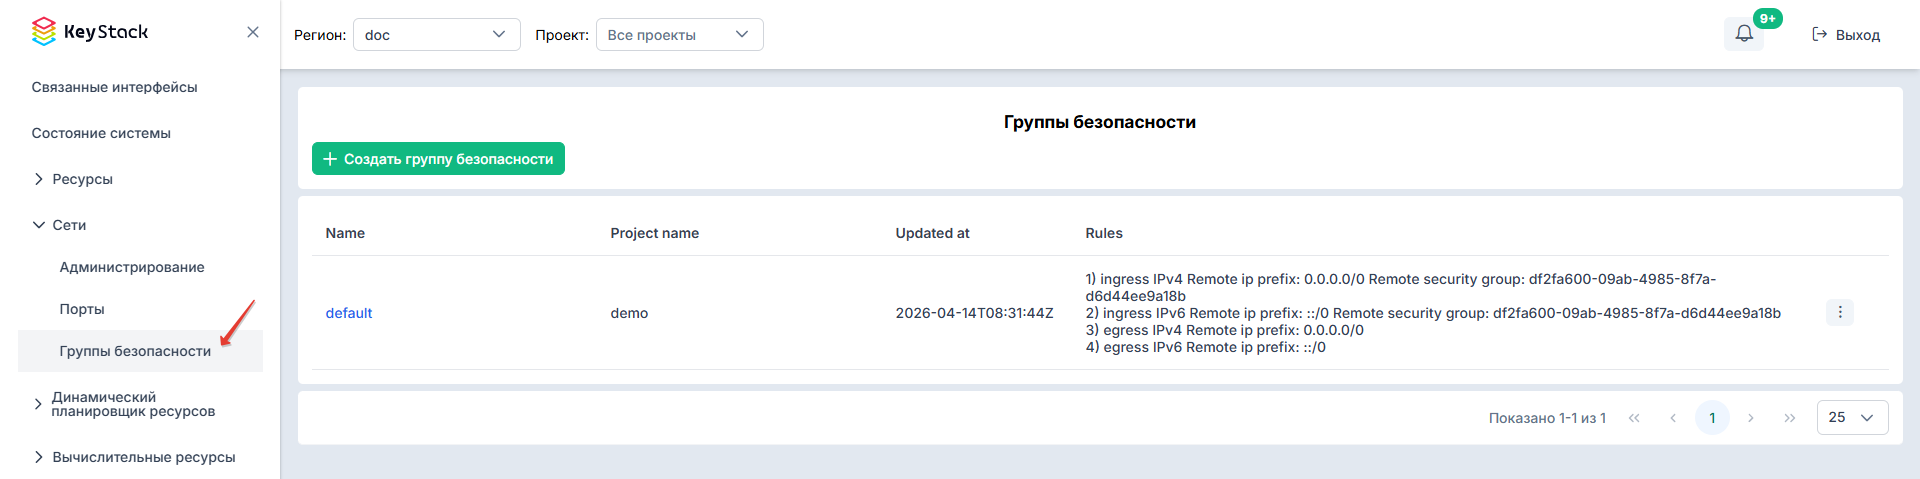Open the default security group link
This screenshot has height=479, width=1920.
coord(349,313)
